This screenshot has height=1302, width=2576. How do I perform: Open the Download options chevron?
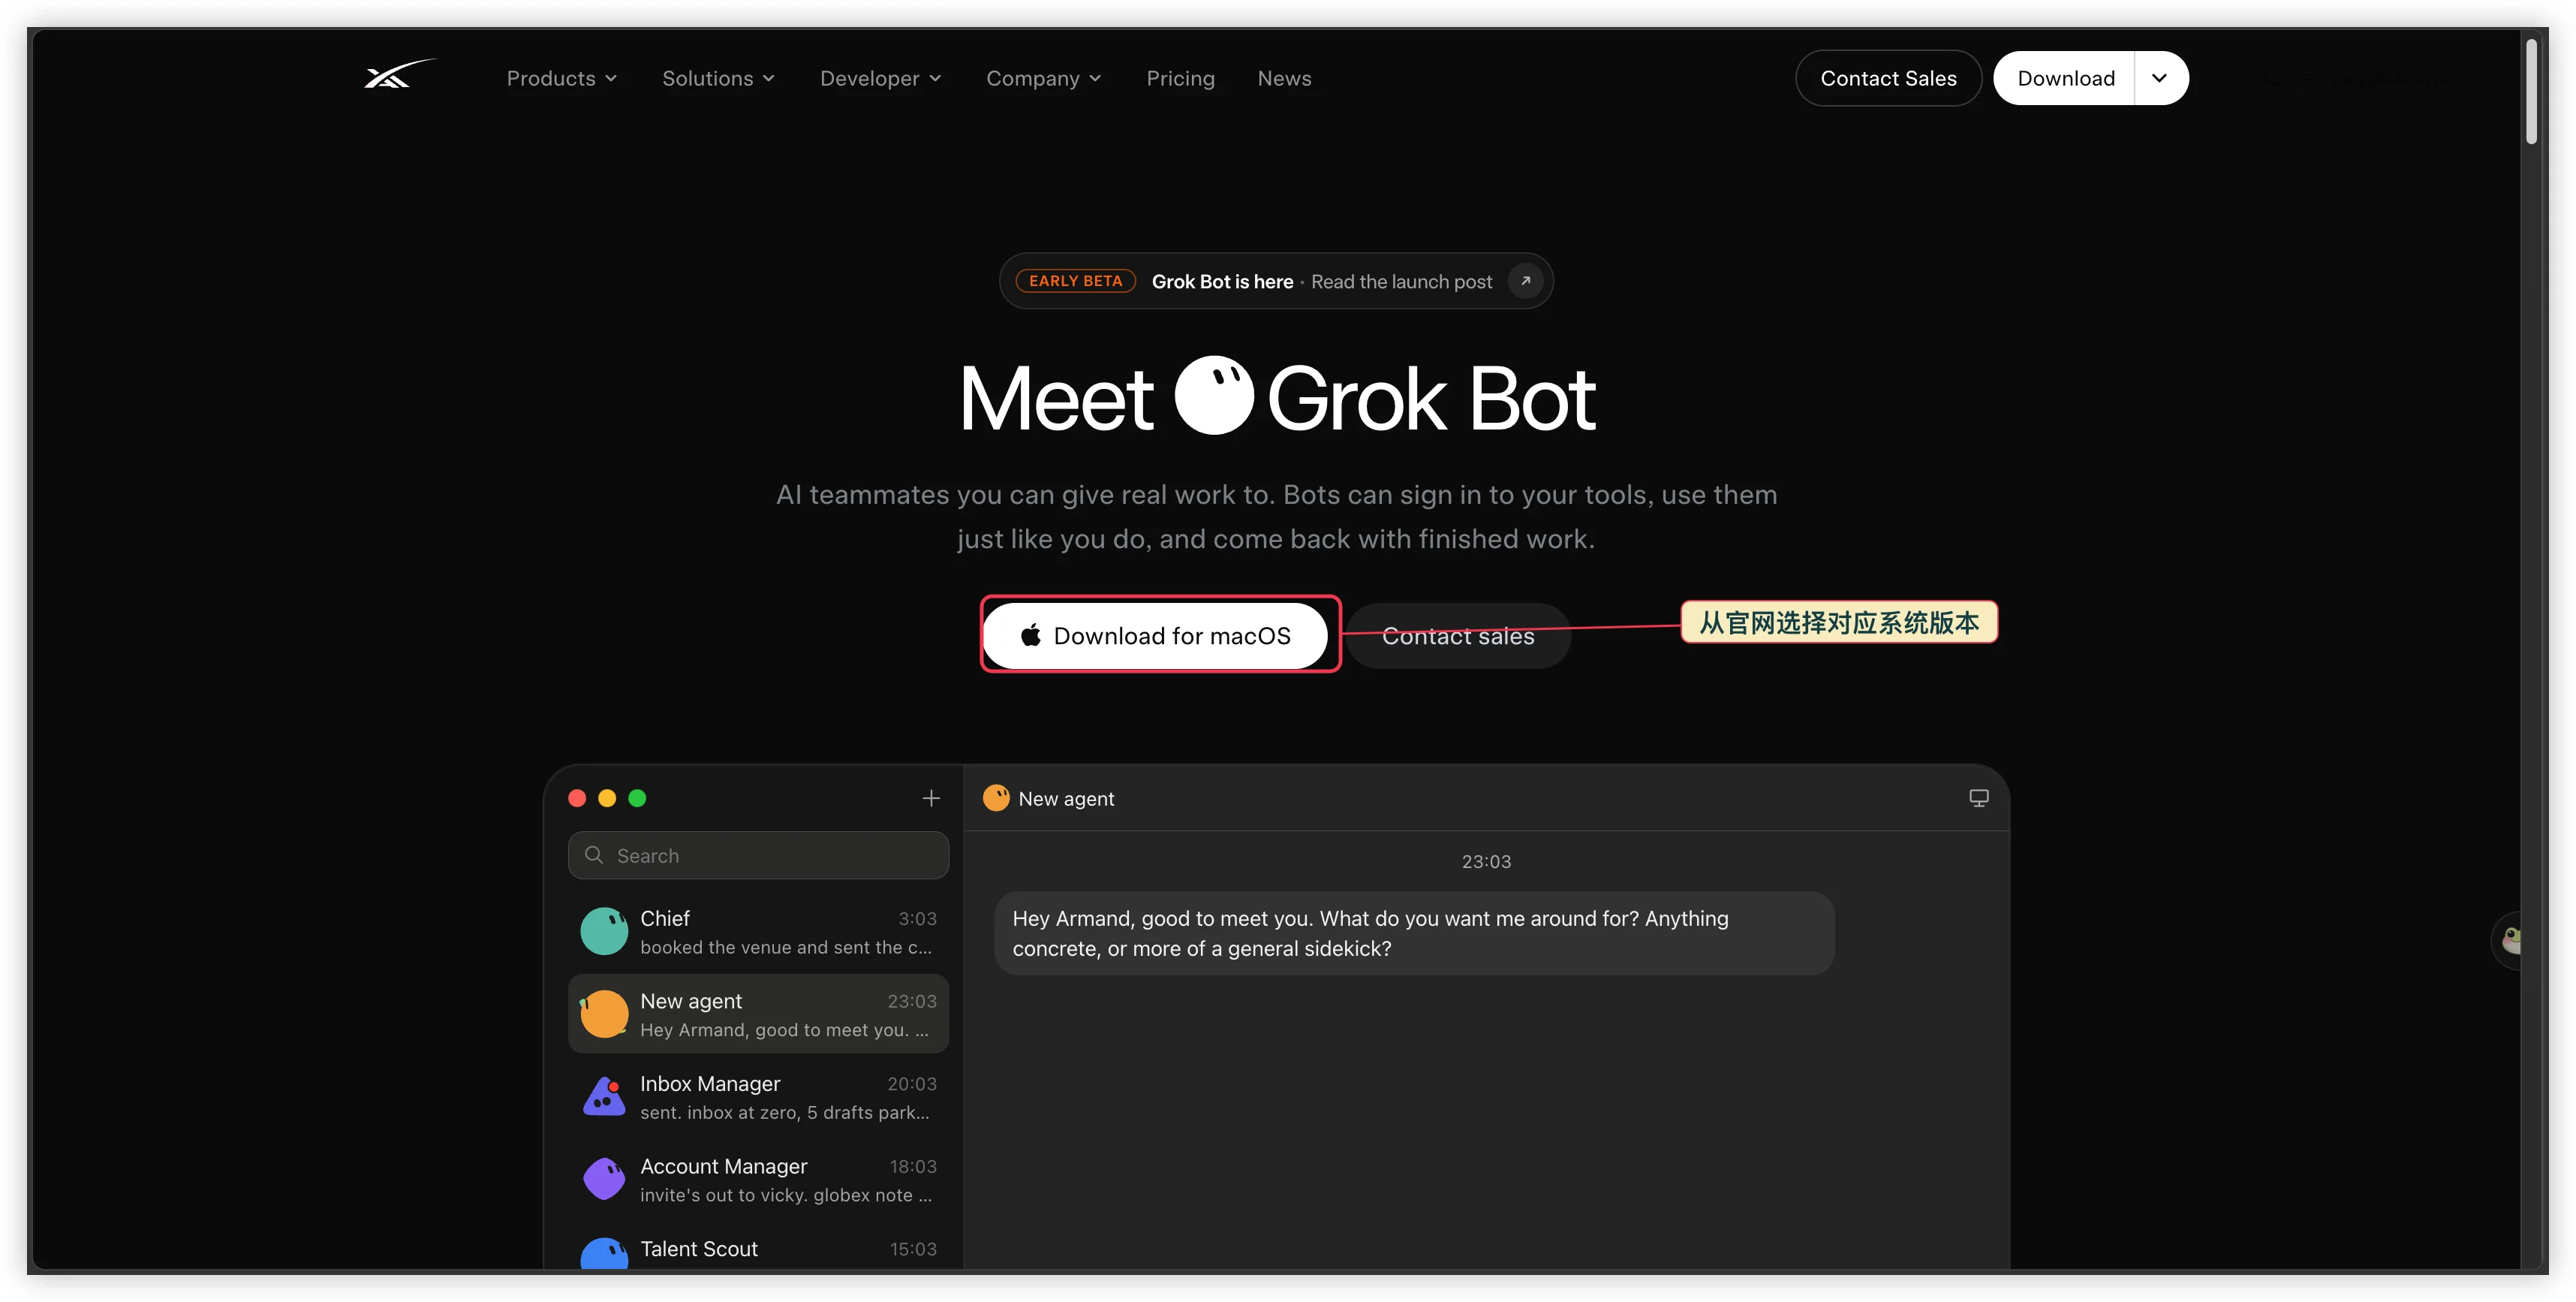pos(2160,78)
